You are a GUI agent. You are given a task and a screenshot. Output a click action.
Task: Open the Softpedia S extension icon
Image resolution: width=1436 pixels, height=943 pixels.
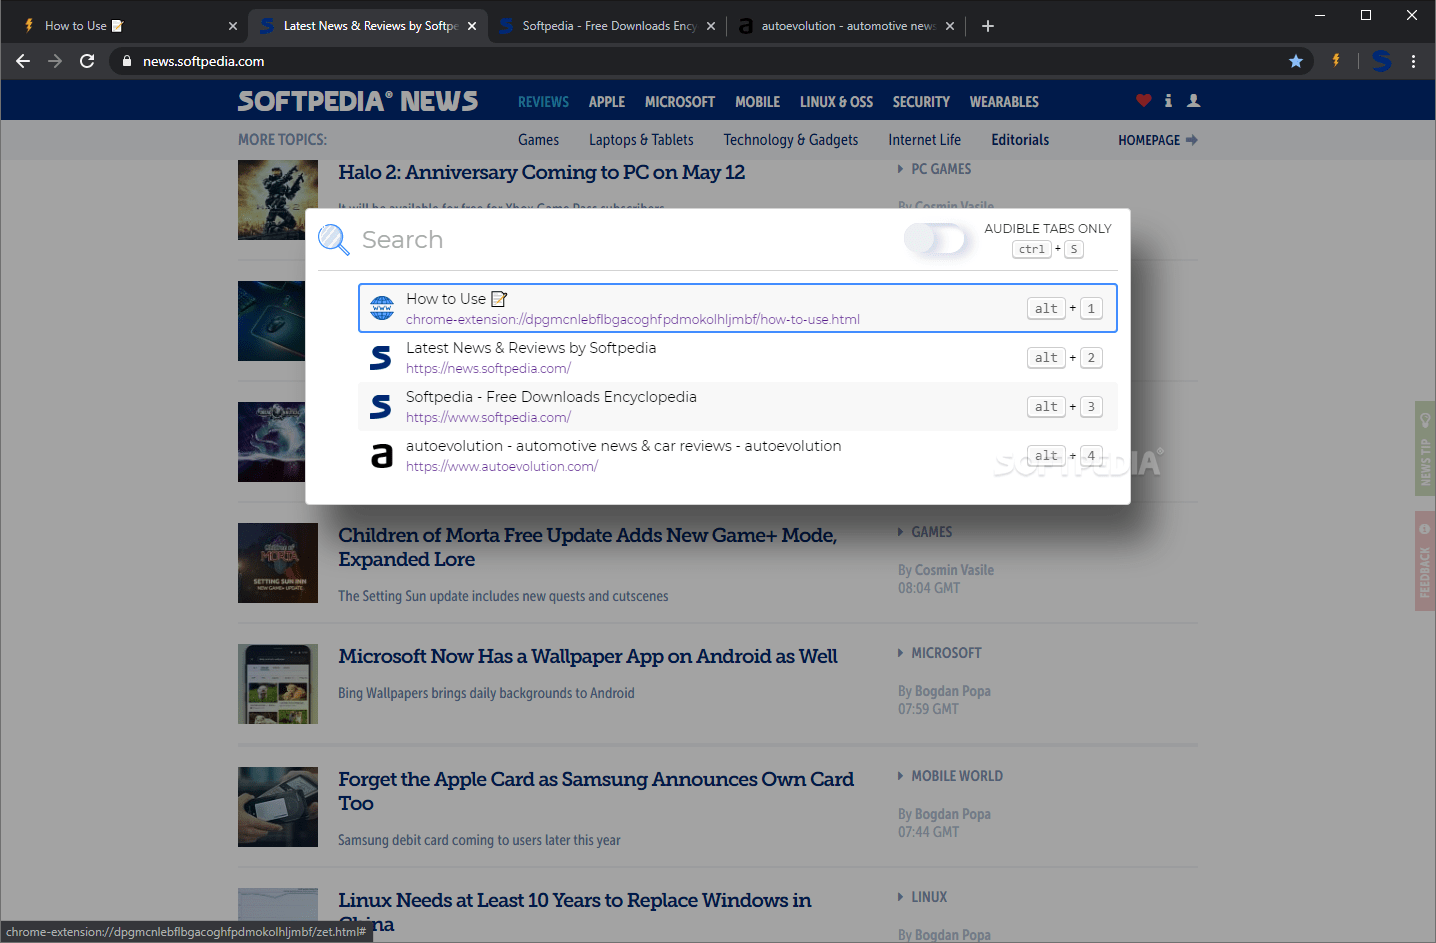click(1382, 61)
